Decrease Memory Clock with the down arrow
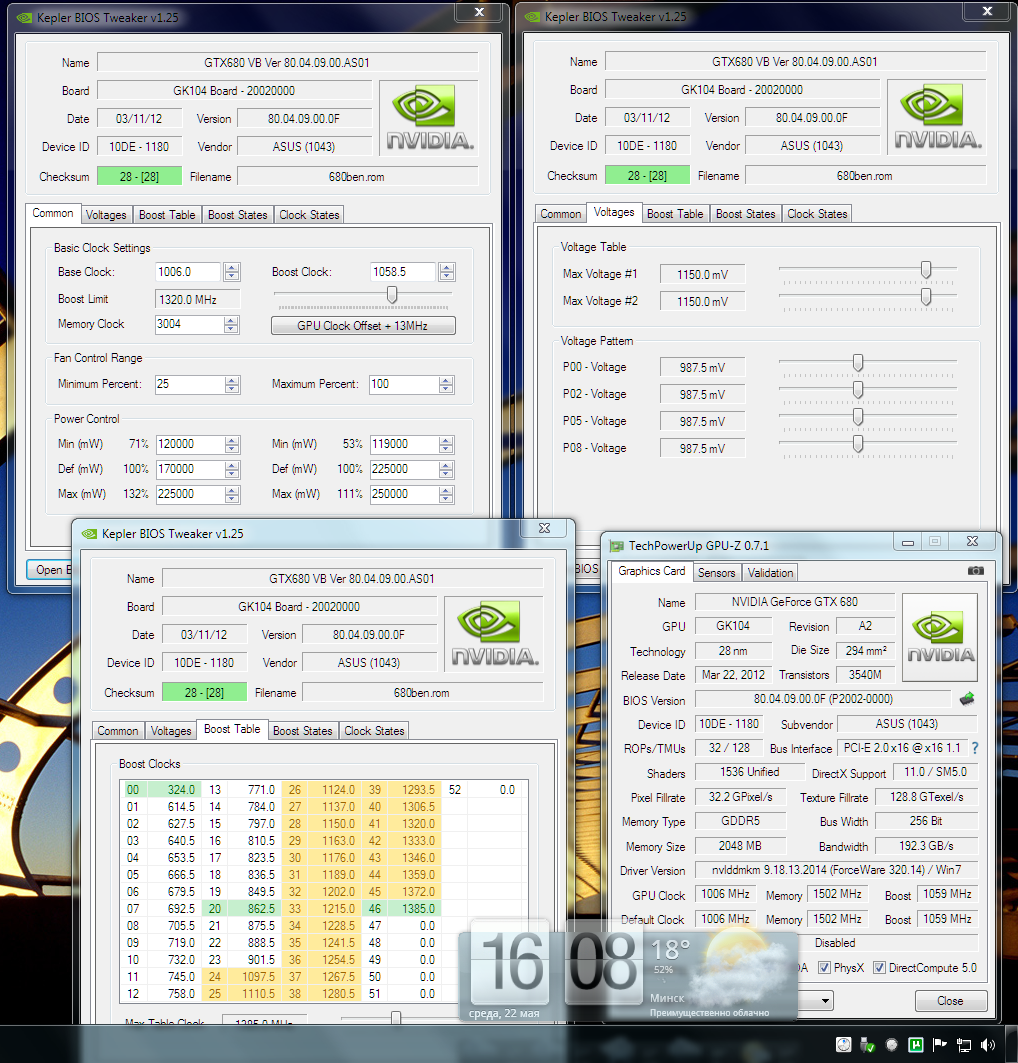1018x1063 pixels. coord(232,329)
